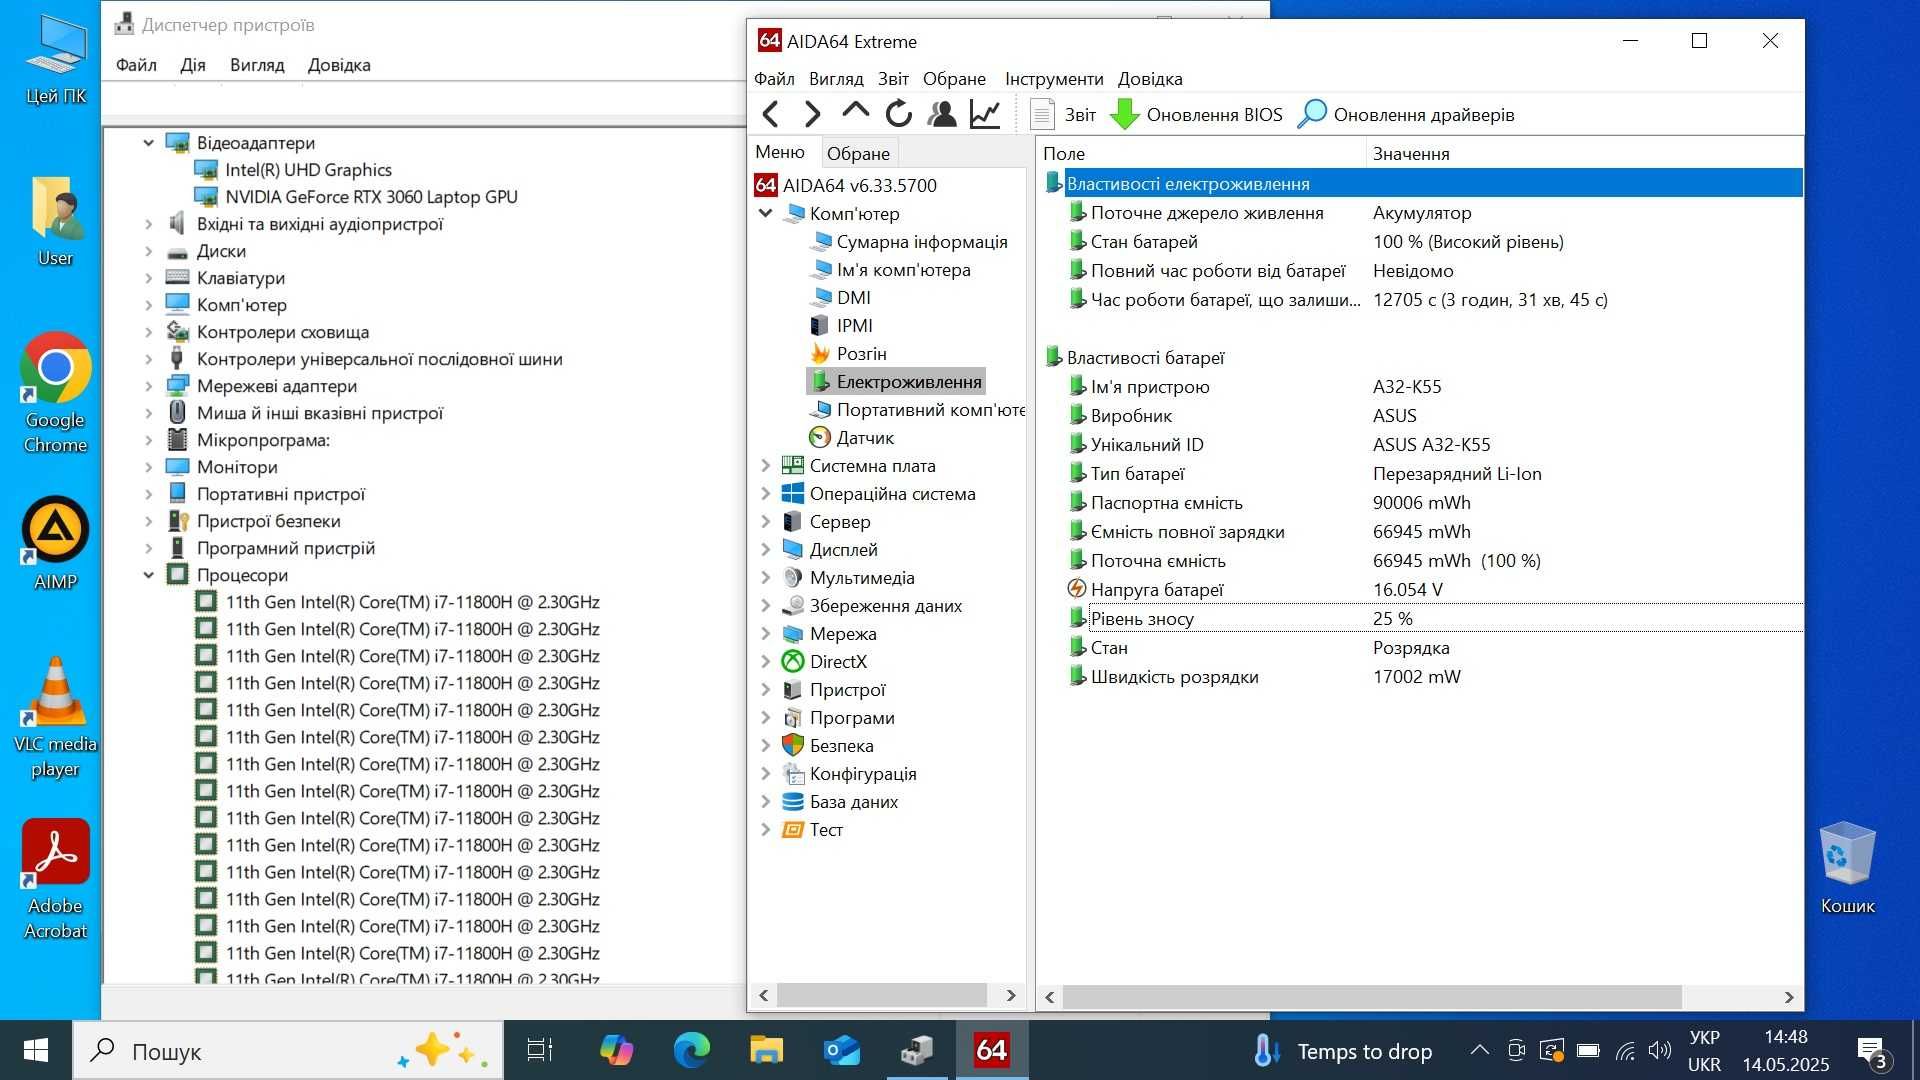Open the Windows Start button

(36, 1050)
